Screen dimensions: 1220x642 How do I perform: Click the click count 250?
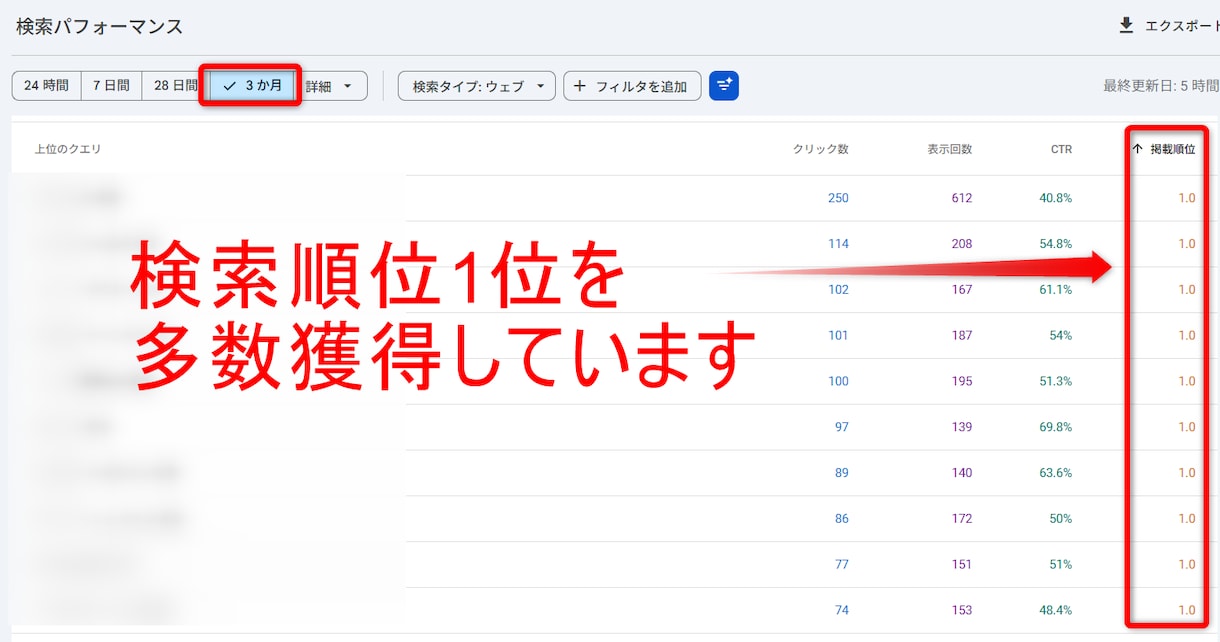click(x=838, y=198)
